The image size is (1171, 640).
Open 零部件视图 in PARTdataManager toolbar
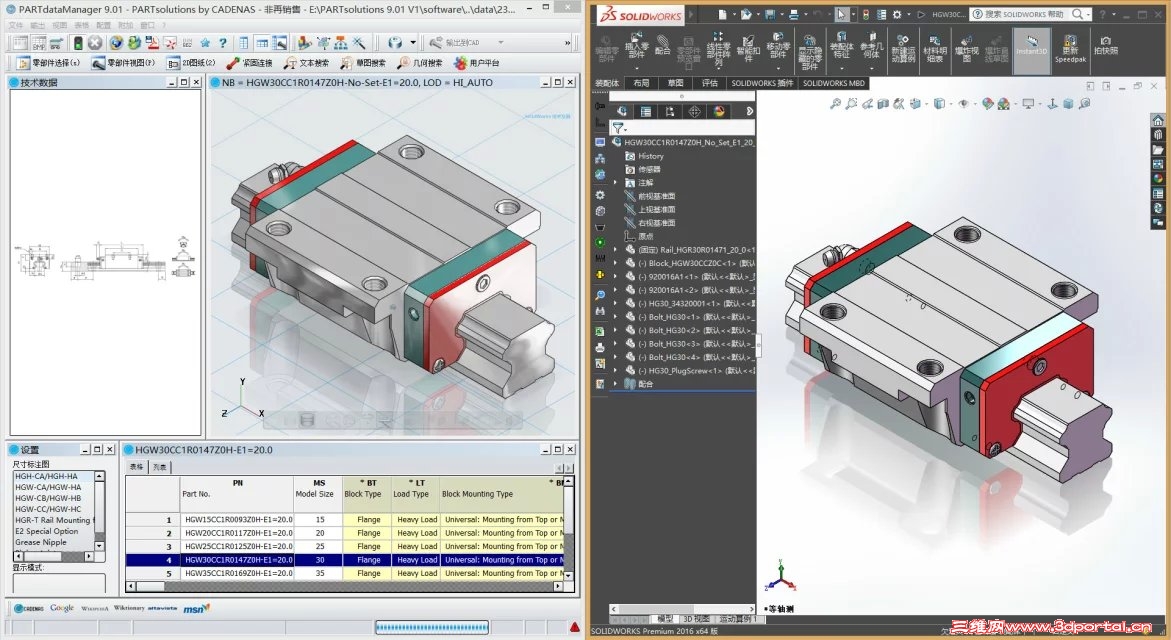coord(123,63)
